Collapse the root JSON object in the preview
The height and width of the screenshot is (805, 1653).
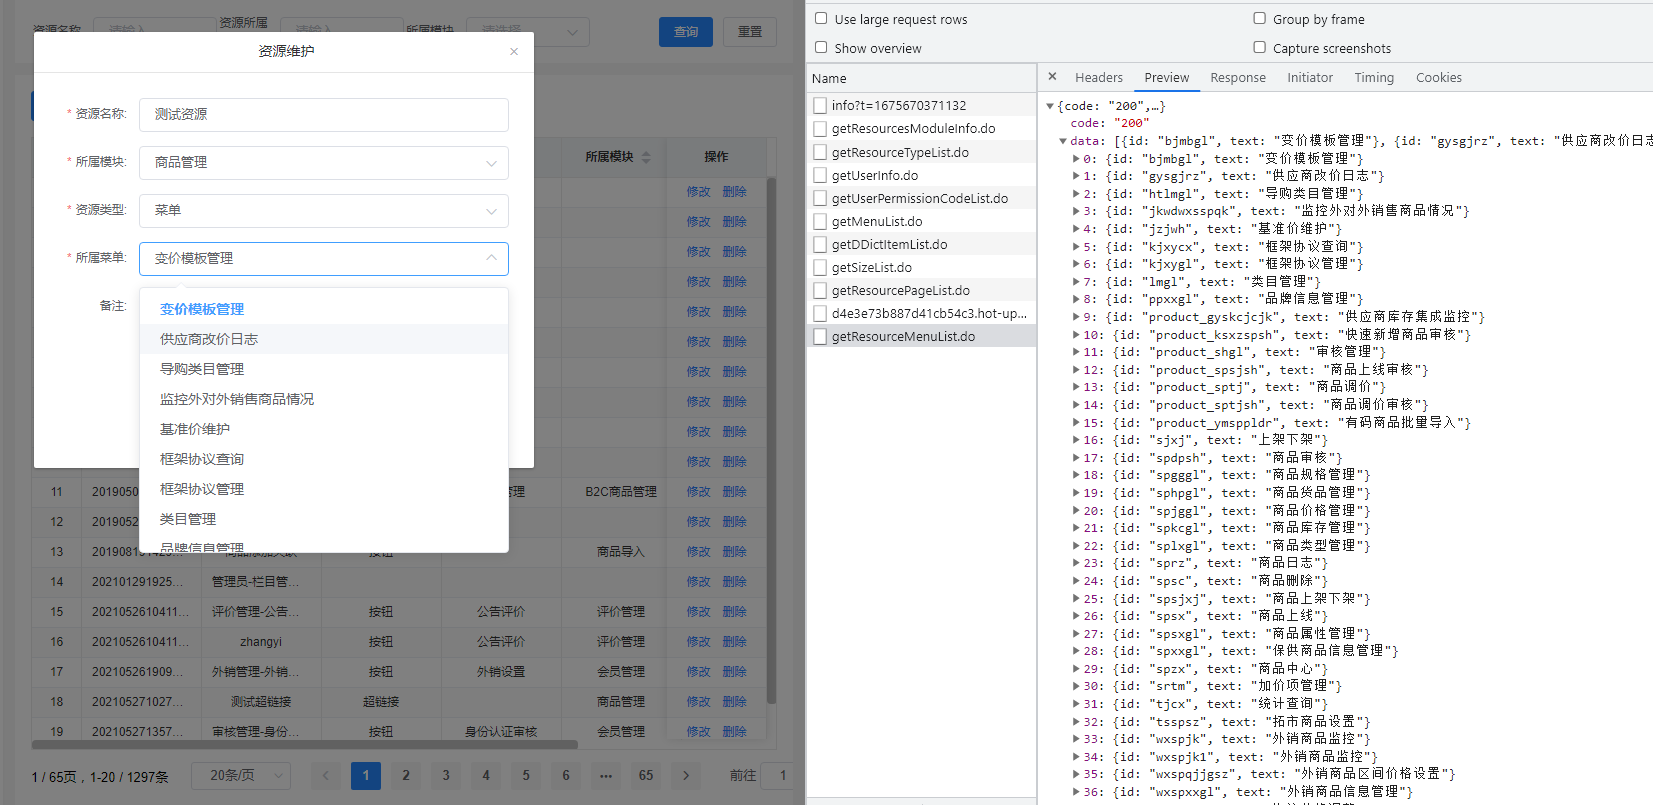point(1050,106)
